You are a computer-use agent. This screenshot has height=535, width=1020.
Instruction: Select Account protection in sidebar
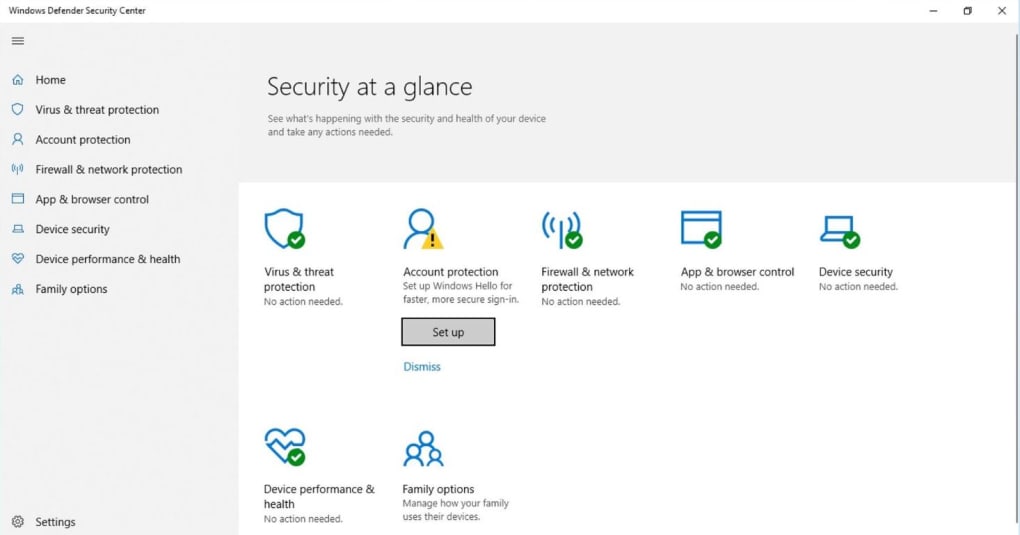(83, 140)
